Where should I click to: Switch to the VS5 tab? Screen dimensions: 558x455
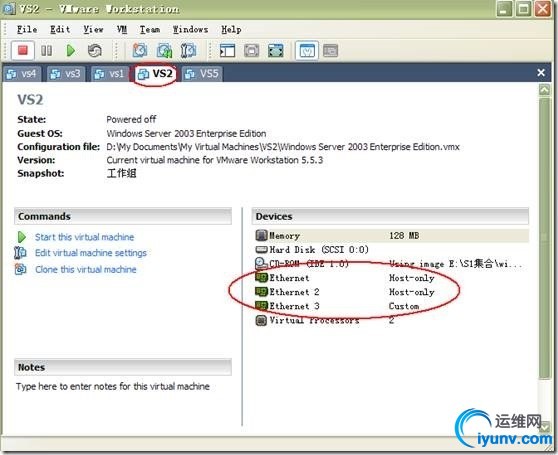[202, 74]
